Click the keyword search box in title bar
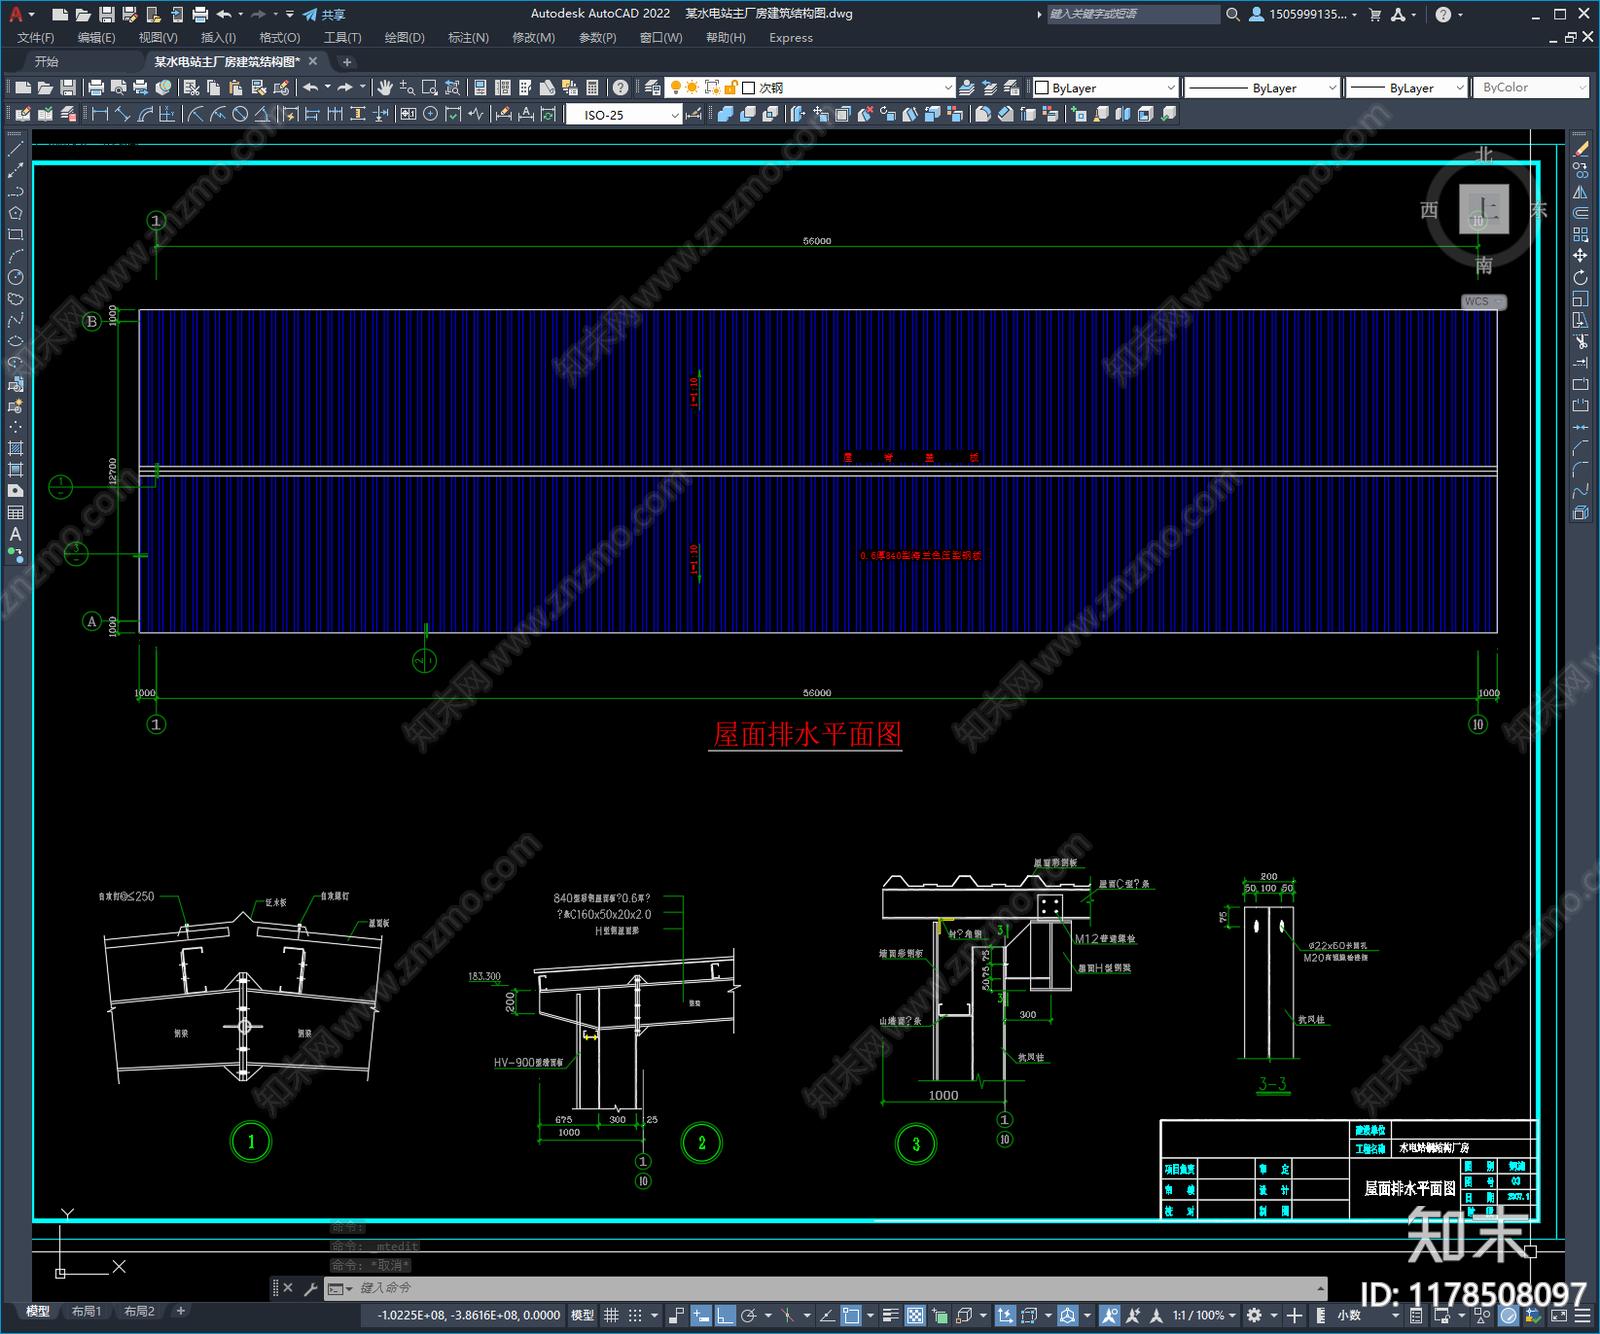 pyautogui.click(x=1133, y=14)
